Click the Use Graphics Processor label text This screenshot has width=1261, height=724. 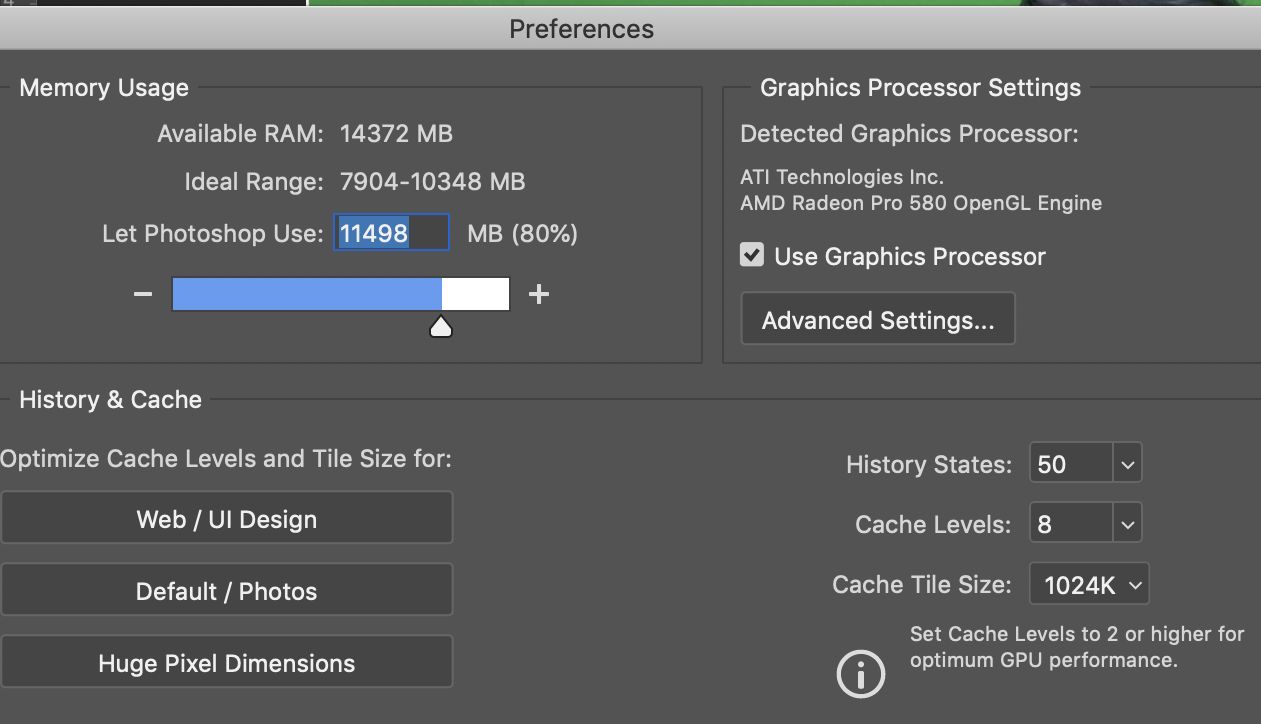pyautogui.click(x=909, y=257)
